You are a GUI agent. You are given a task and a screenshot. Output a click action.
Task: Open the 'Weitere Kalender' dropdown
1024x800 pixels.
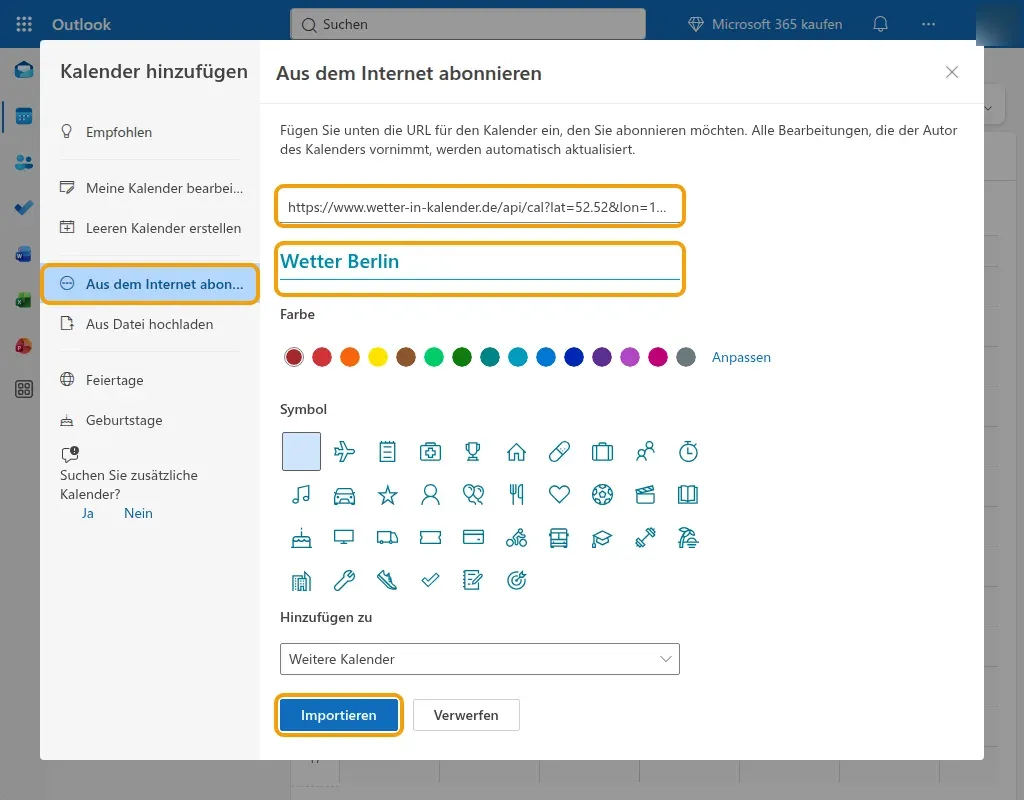(x=479, y=659)
